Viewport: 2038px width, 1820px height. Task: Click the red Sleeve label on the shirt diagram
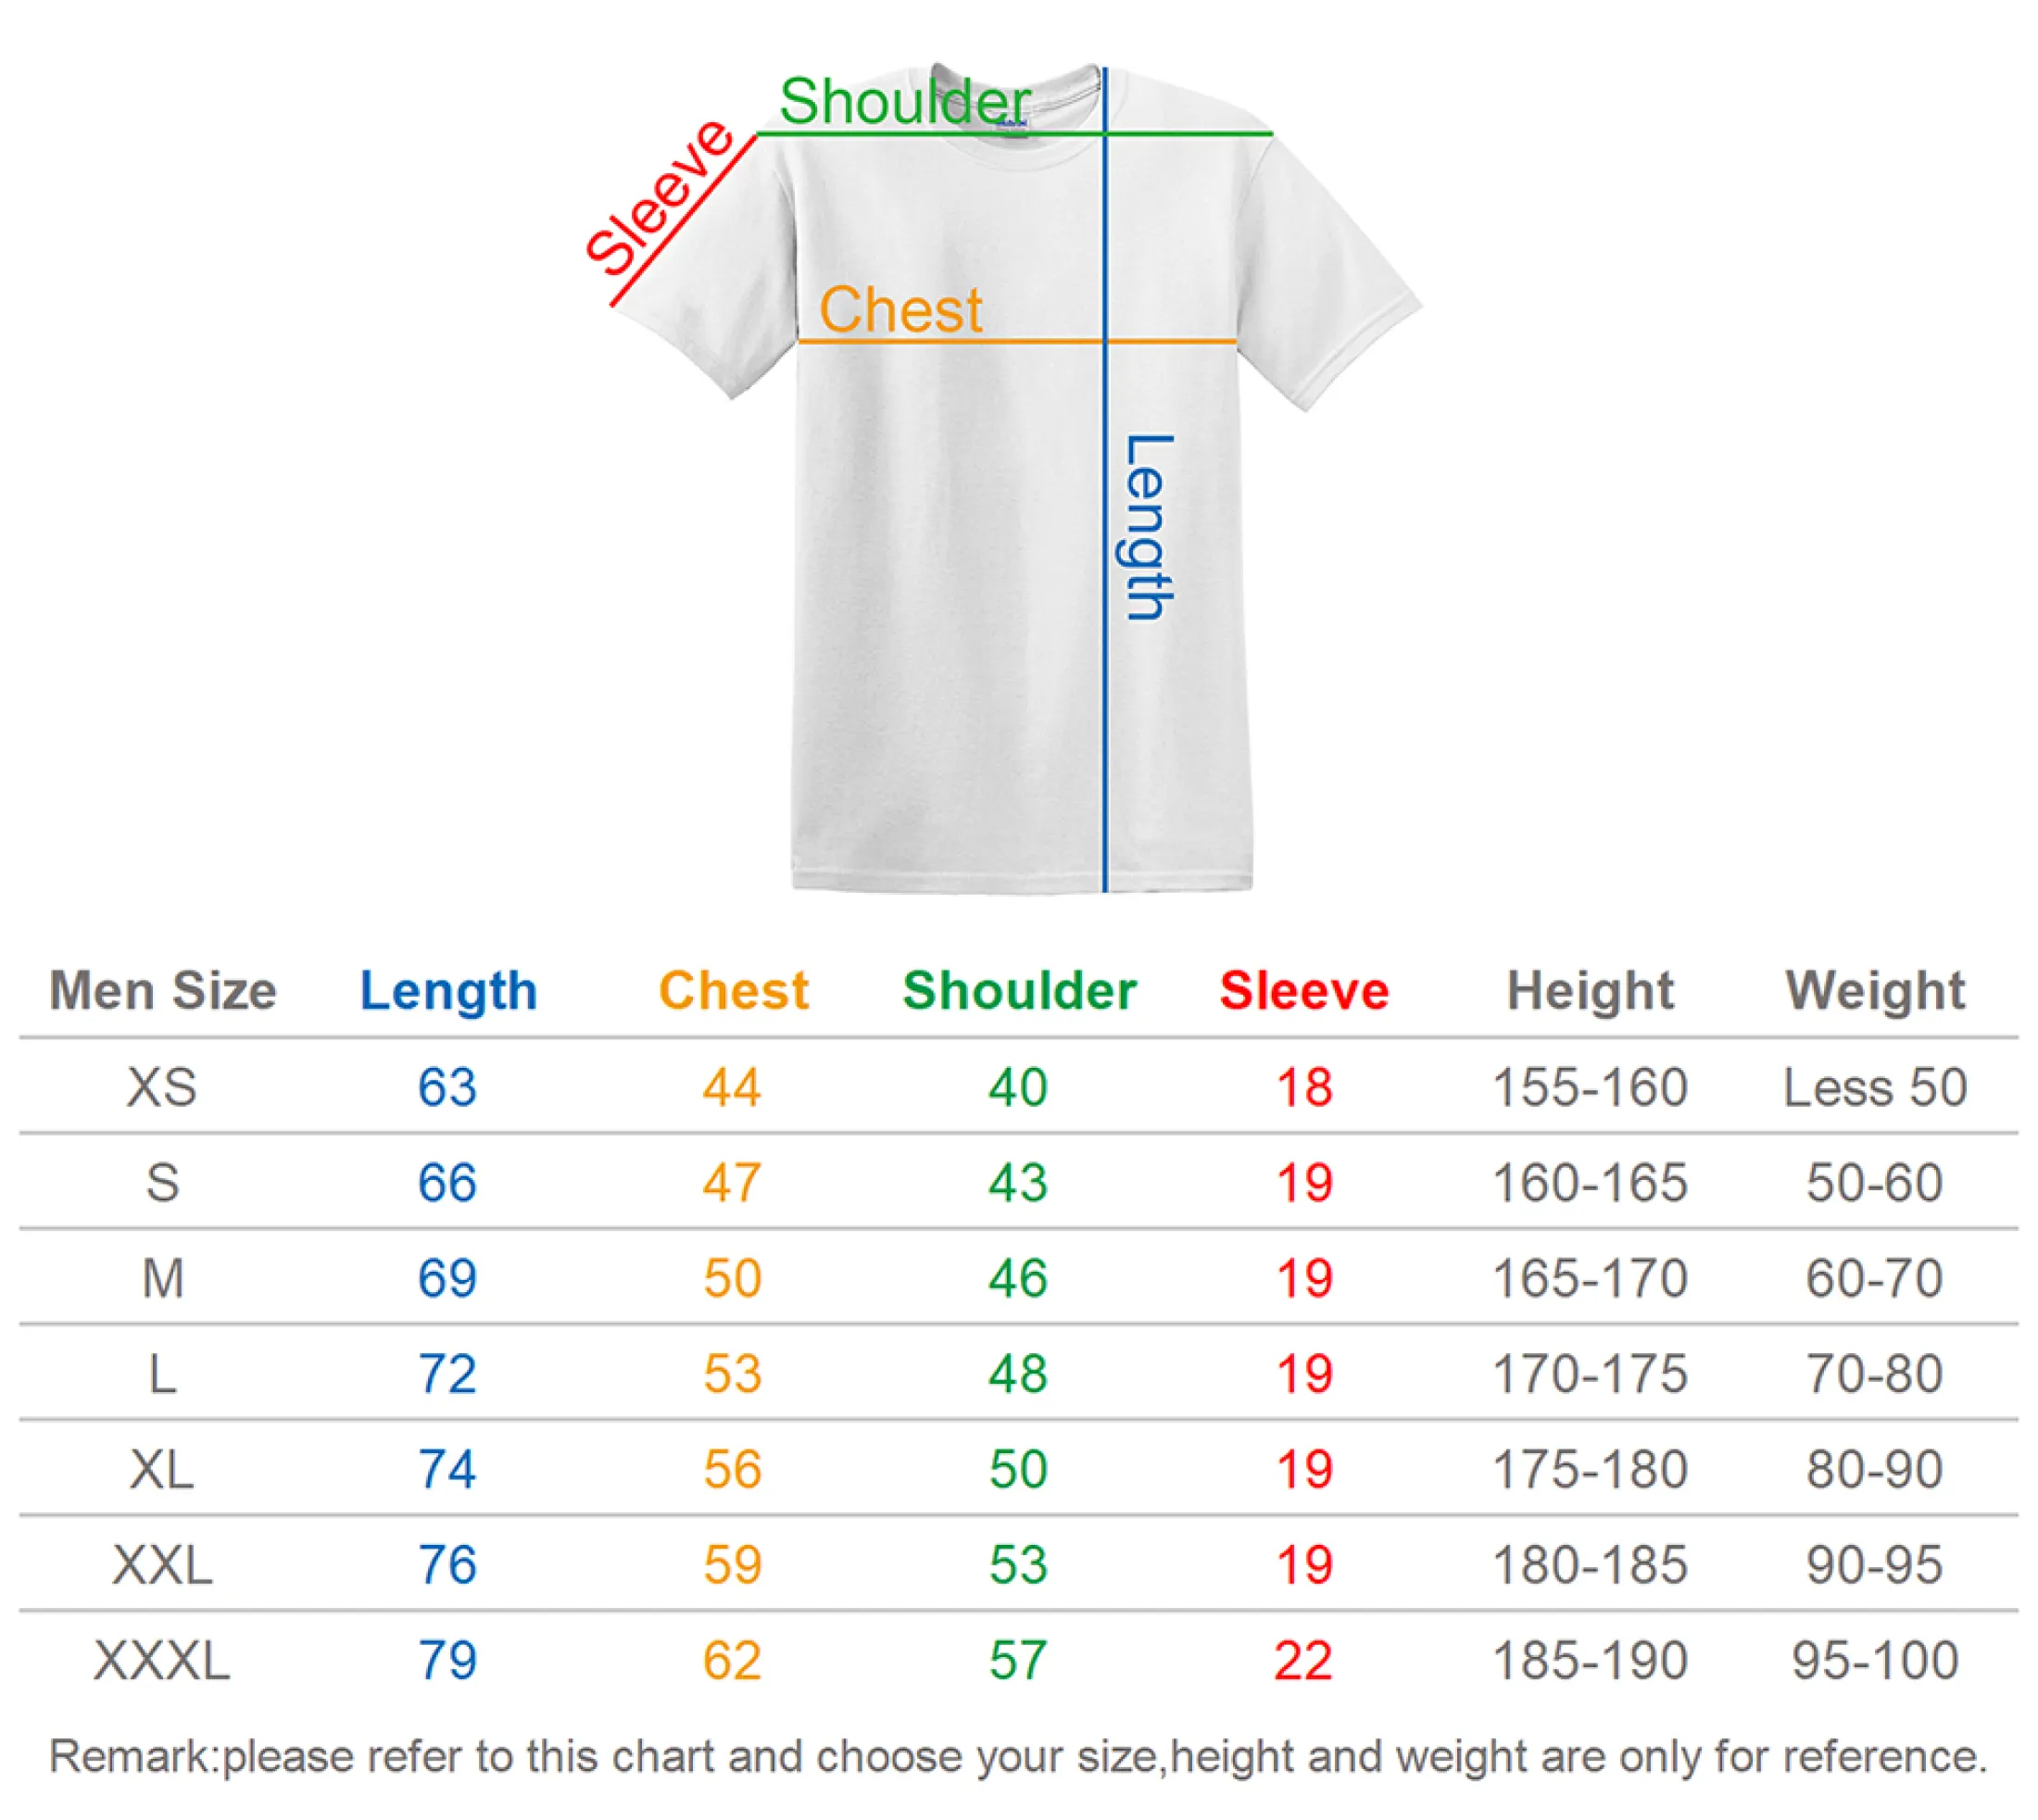660,196
